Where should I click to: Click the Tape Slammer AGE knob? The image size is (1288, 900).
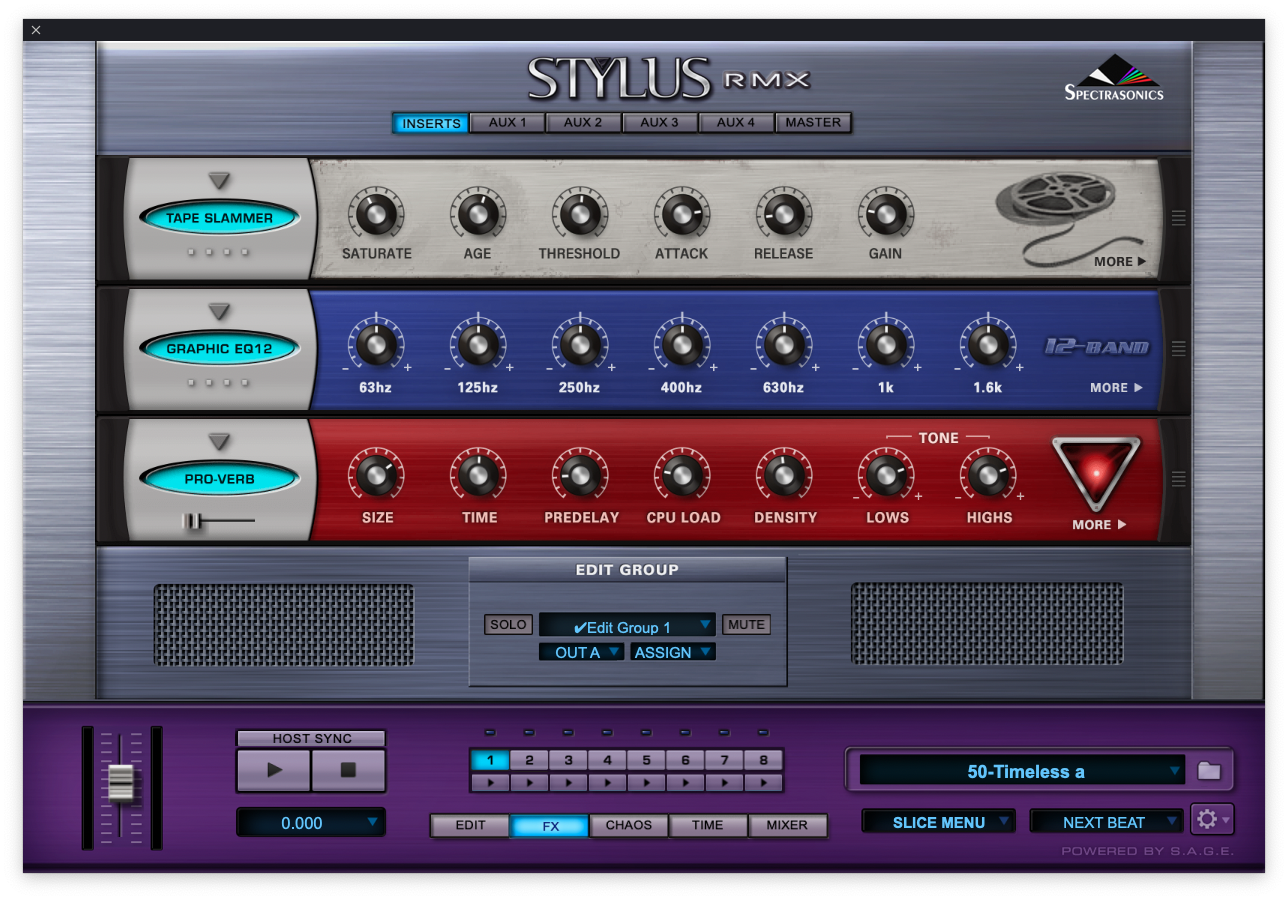[478, 214]
